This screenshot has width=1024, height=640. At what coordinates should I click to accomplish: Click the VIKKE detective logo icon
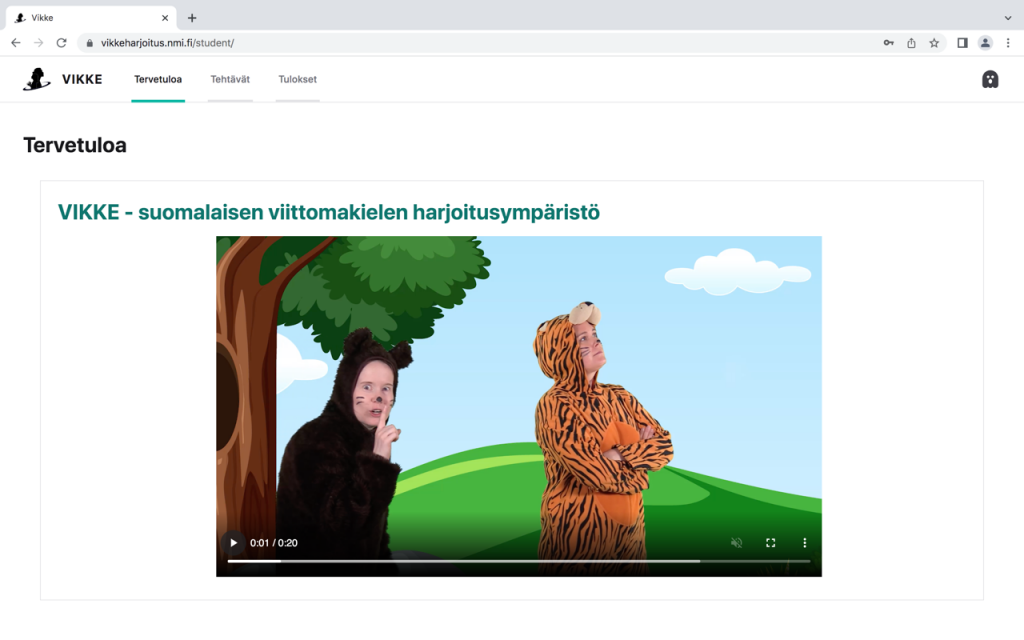pos(37,79)
